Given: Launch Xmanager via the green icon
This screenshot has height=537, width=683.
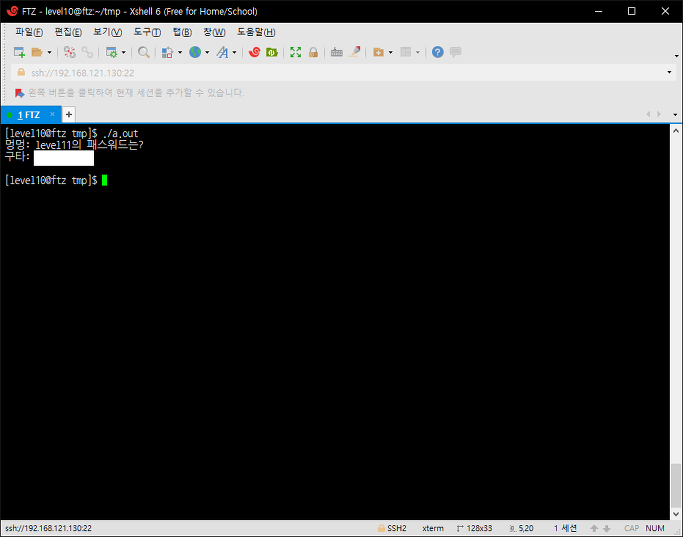Looking at the screenshot, I should 272,52.
